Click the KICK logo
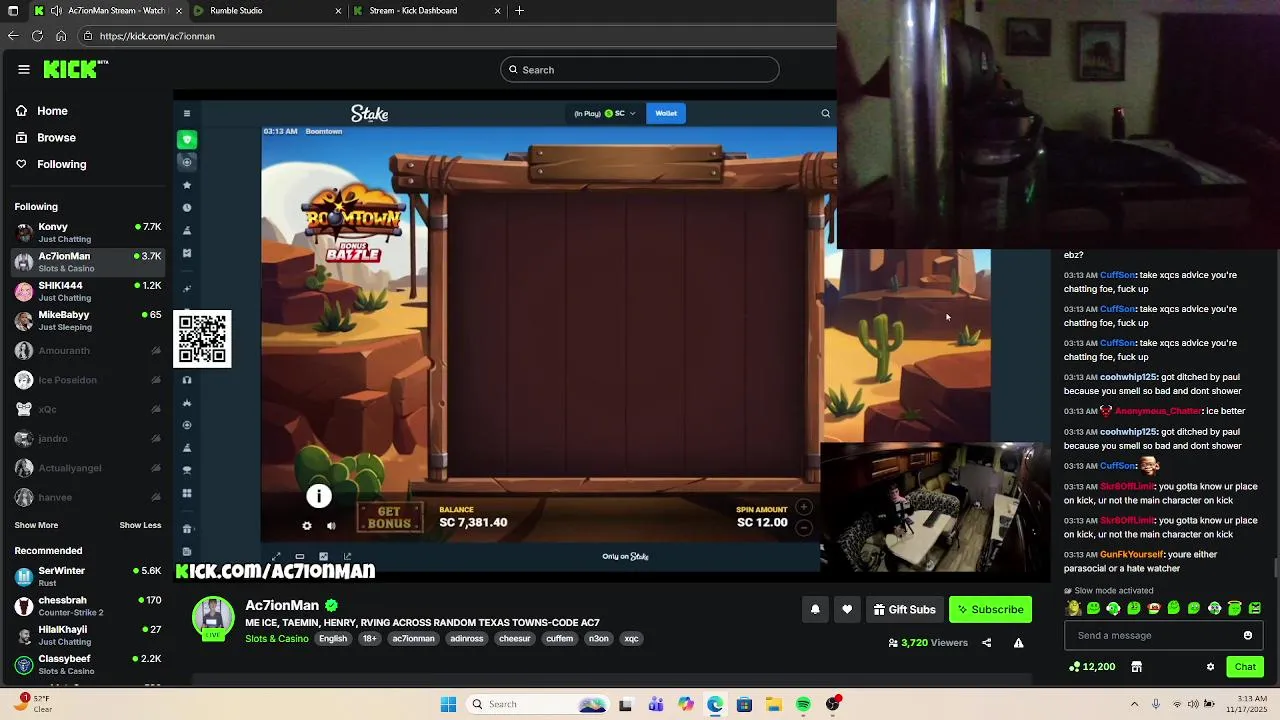This screenshot has height=720, width=1280. (75, 69)
